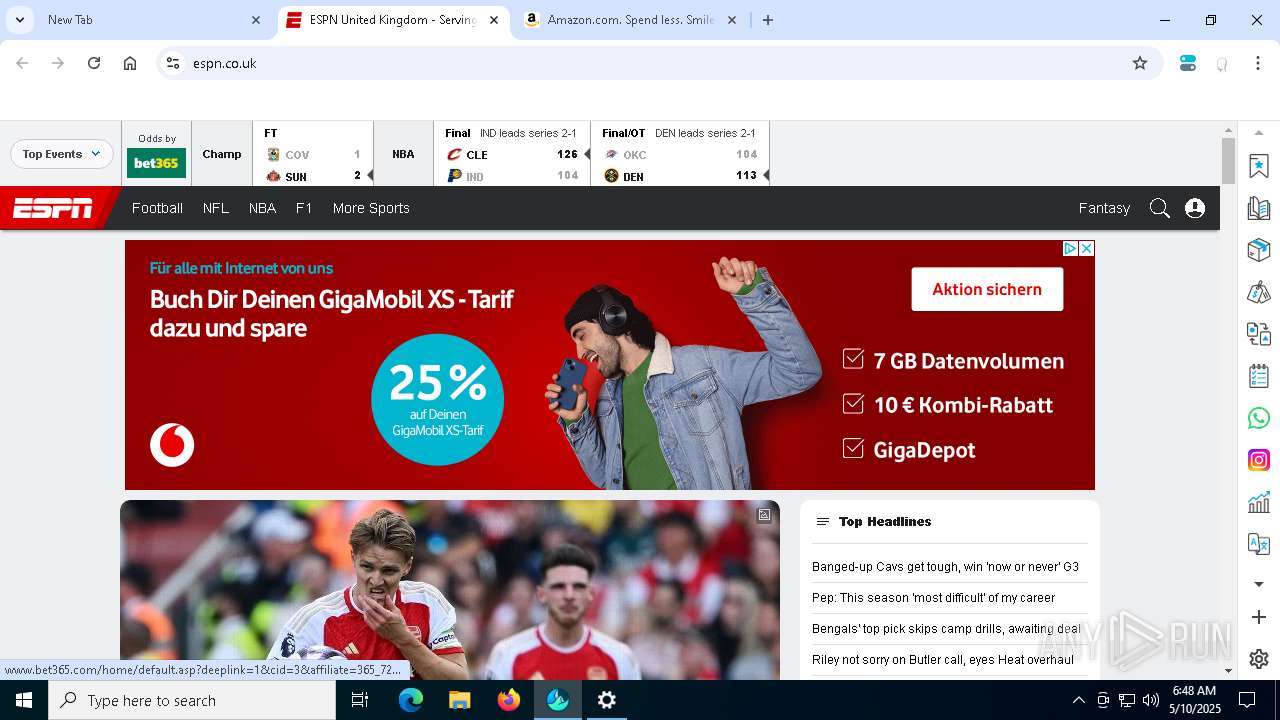Screen dimensions: 1280x720
Task: Open the file converter sidebar icon
Action: pyautogui.click(x=1259, y=334)
